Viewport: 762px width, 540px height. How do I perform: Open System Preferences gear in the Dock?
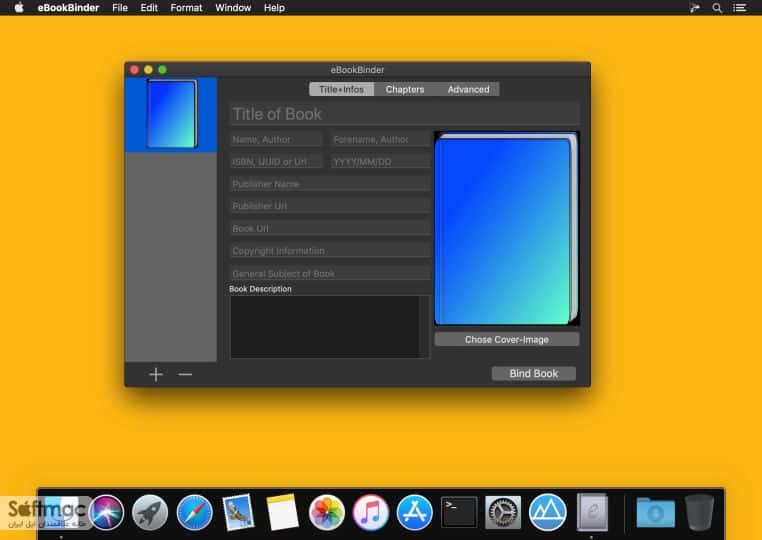503,512
